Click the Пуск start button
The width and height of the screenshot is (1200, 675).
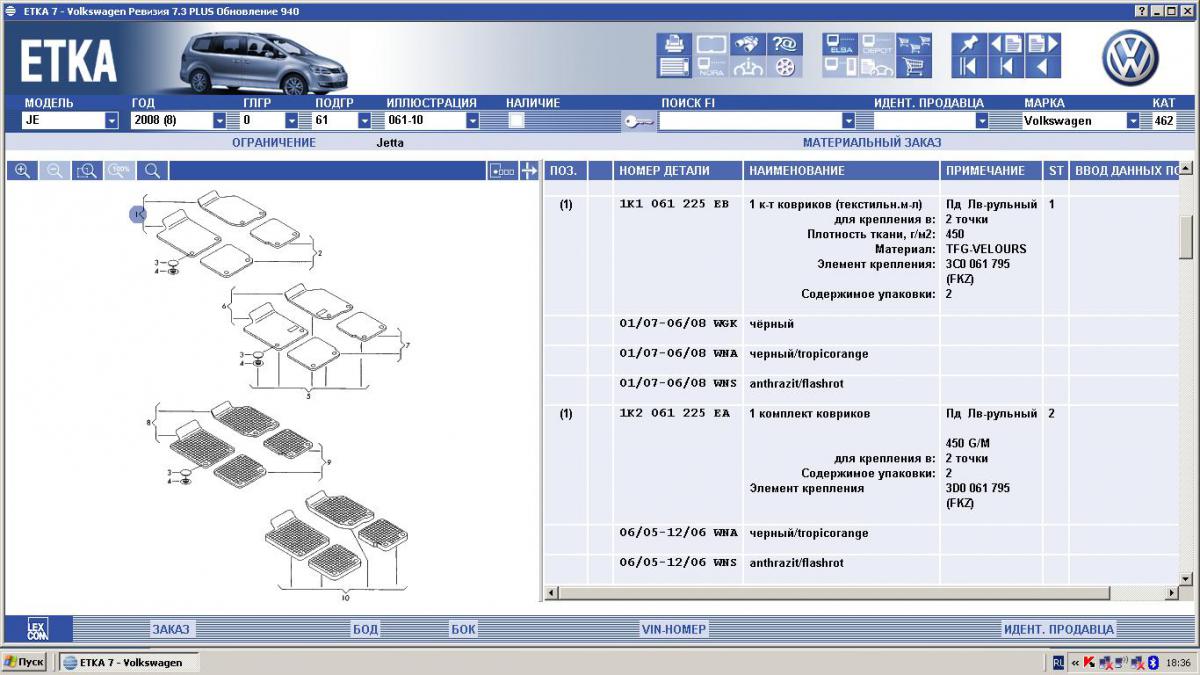[x=24, y=662]
